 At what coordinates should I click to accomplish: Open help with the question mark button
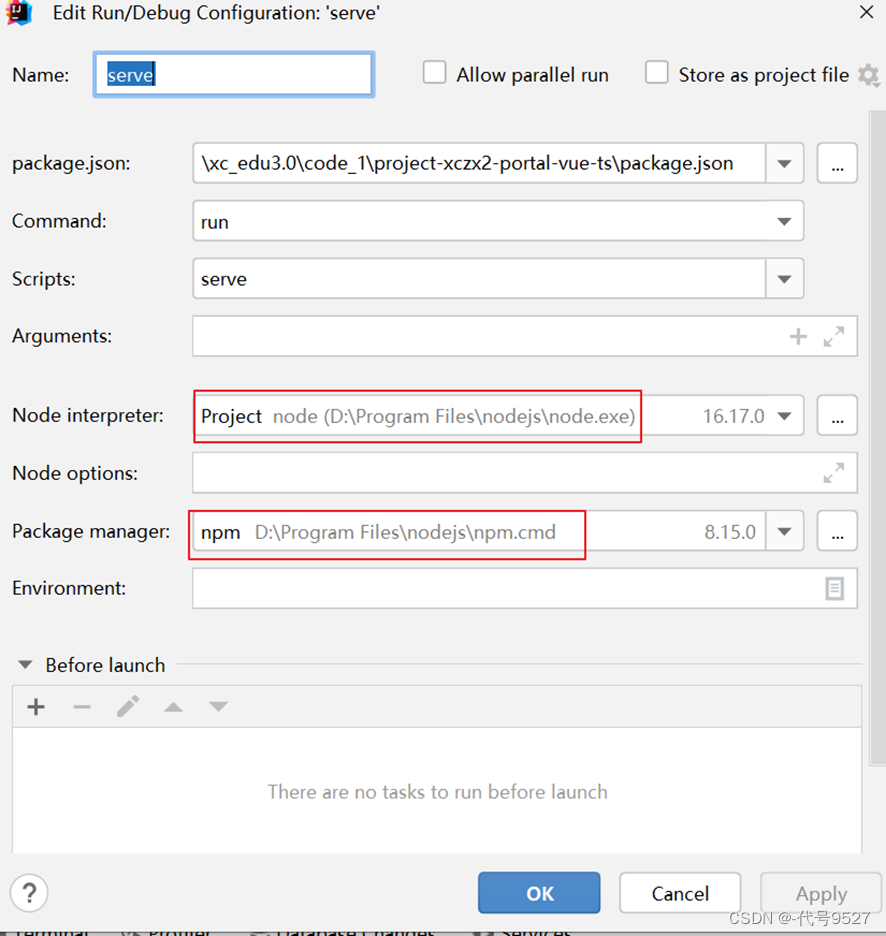(29, 893)
